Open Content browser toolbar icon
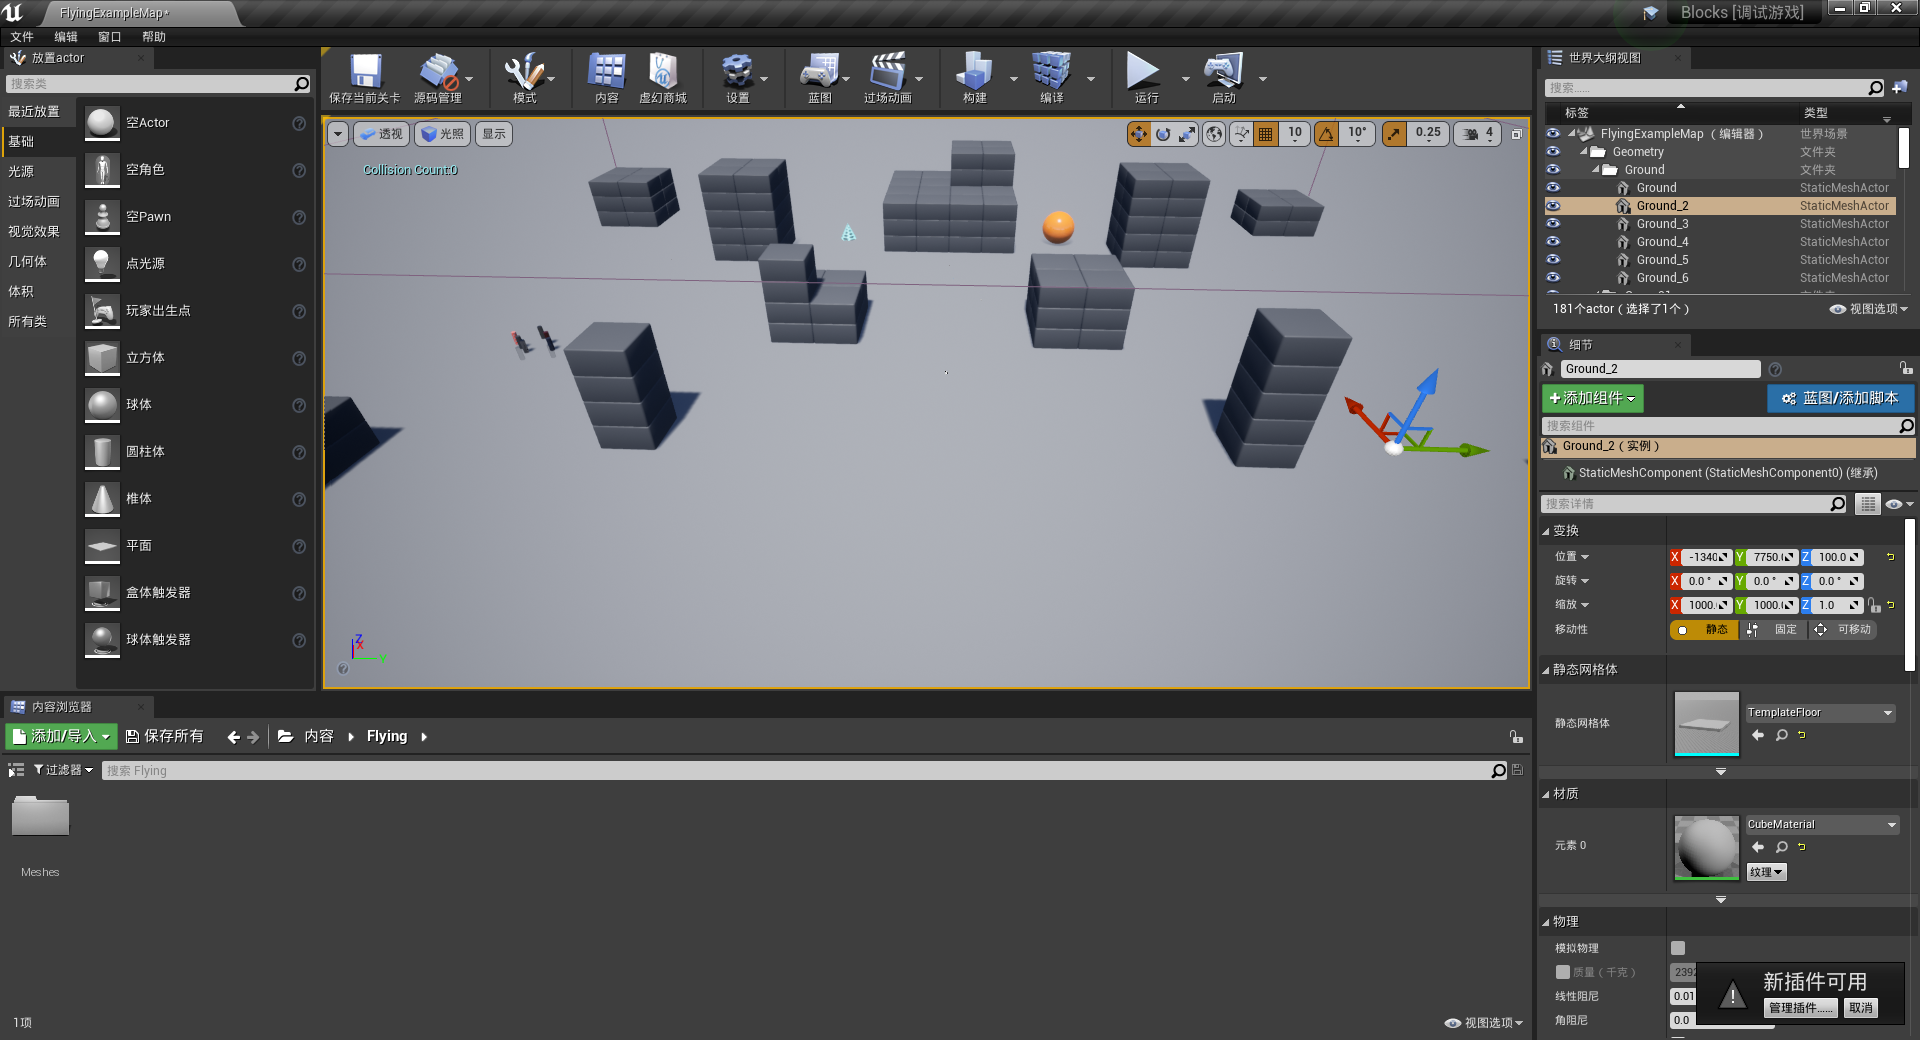1920x1040 pixels. [606, 78]
